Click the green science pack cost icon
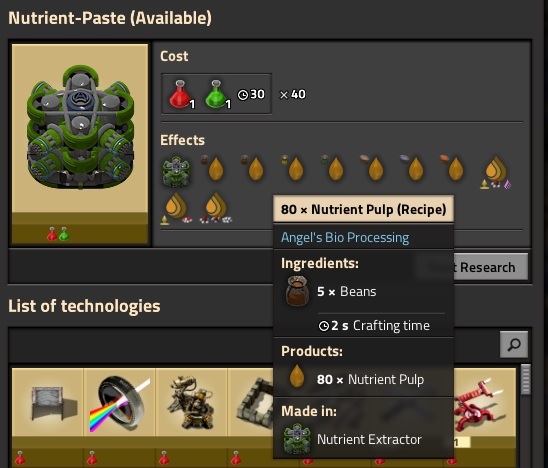 (218, 94)
